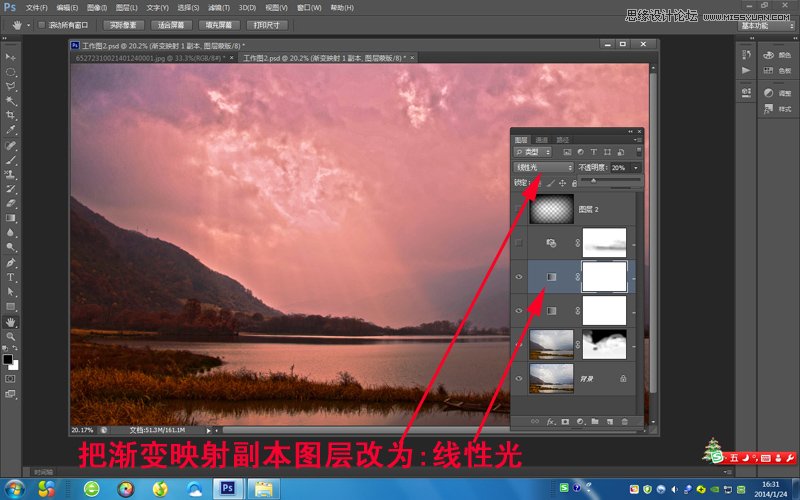
Task: Open the 文件(F) menu
Action: 36,8
